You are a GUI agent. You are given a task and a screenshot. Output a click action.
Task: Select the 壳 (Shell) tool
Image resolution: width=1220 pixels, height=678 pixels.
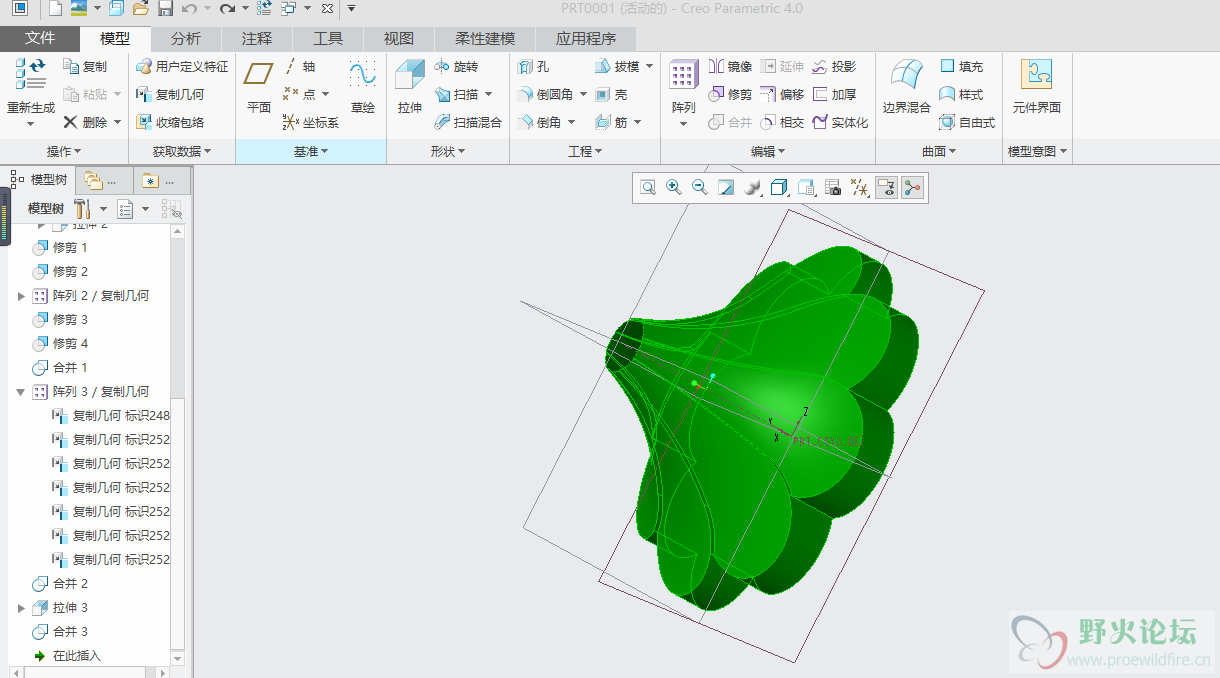point(611,94)
